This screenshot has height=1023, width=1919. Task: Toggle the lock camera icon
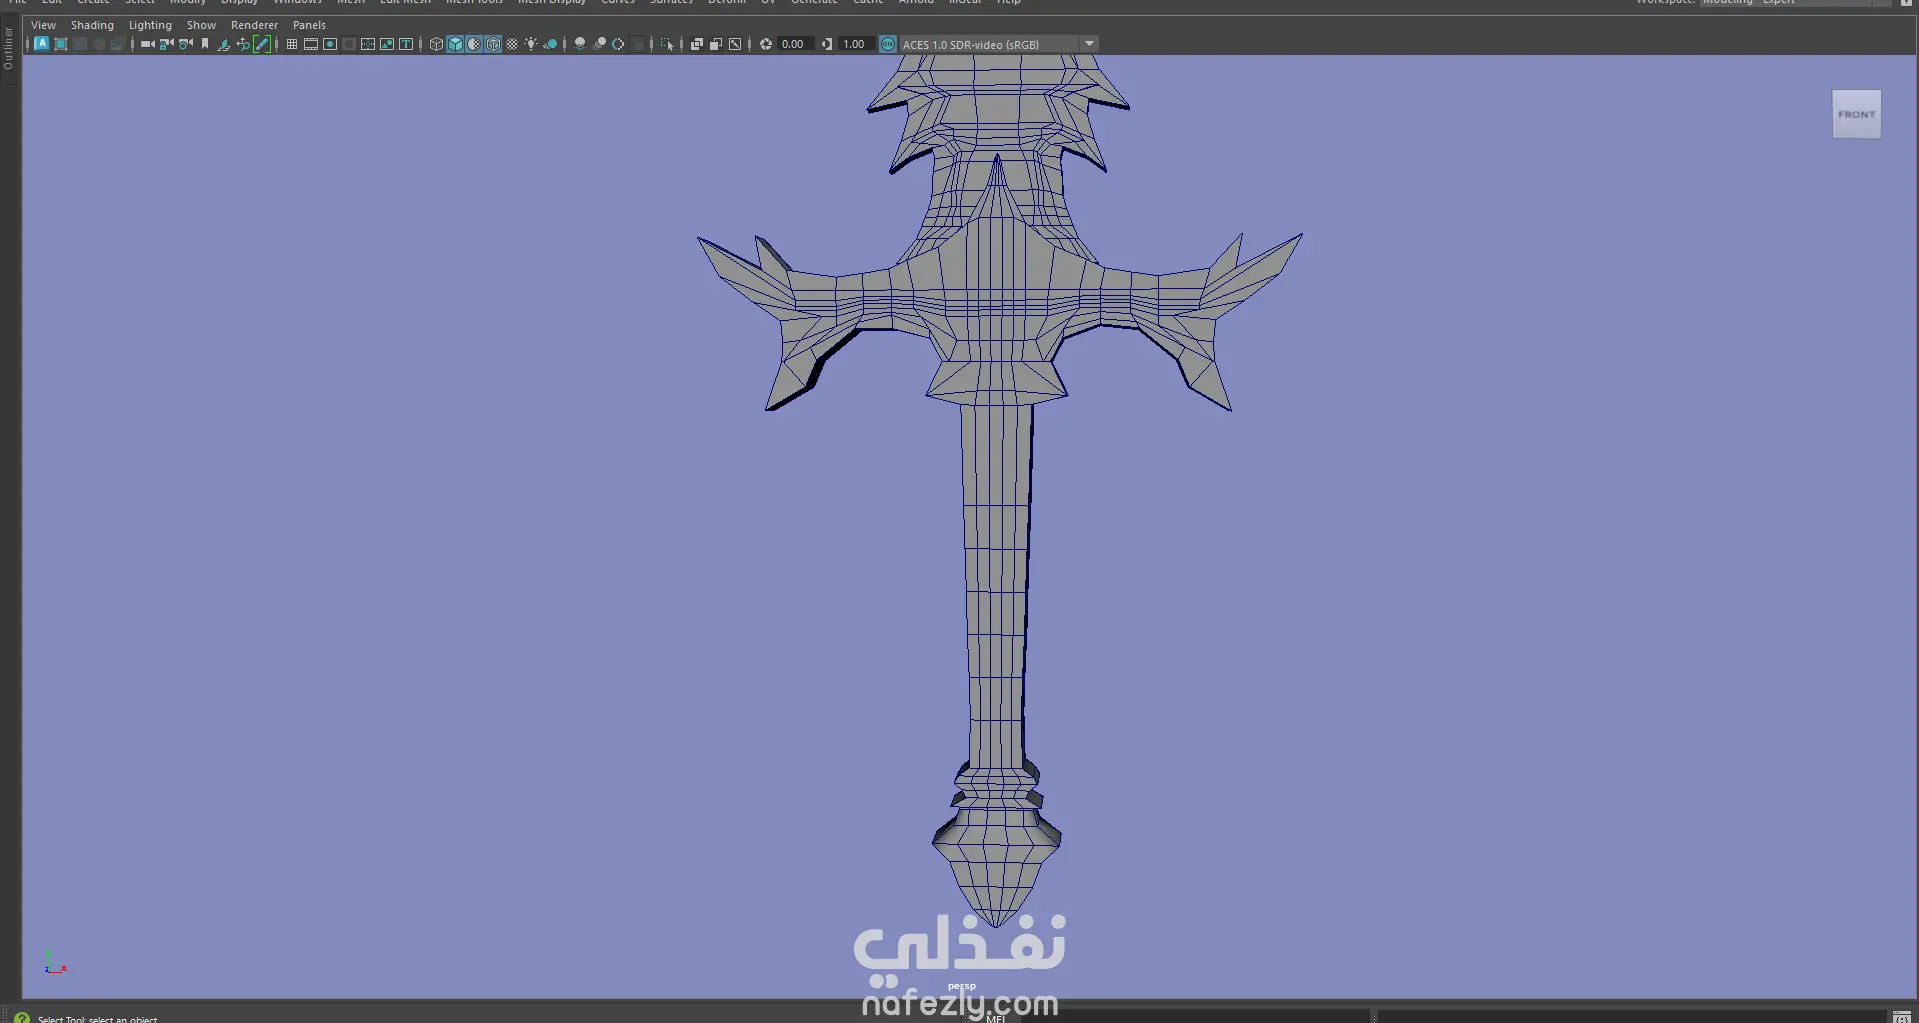point(166,44)
